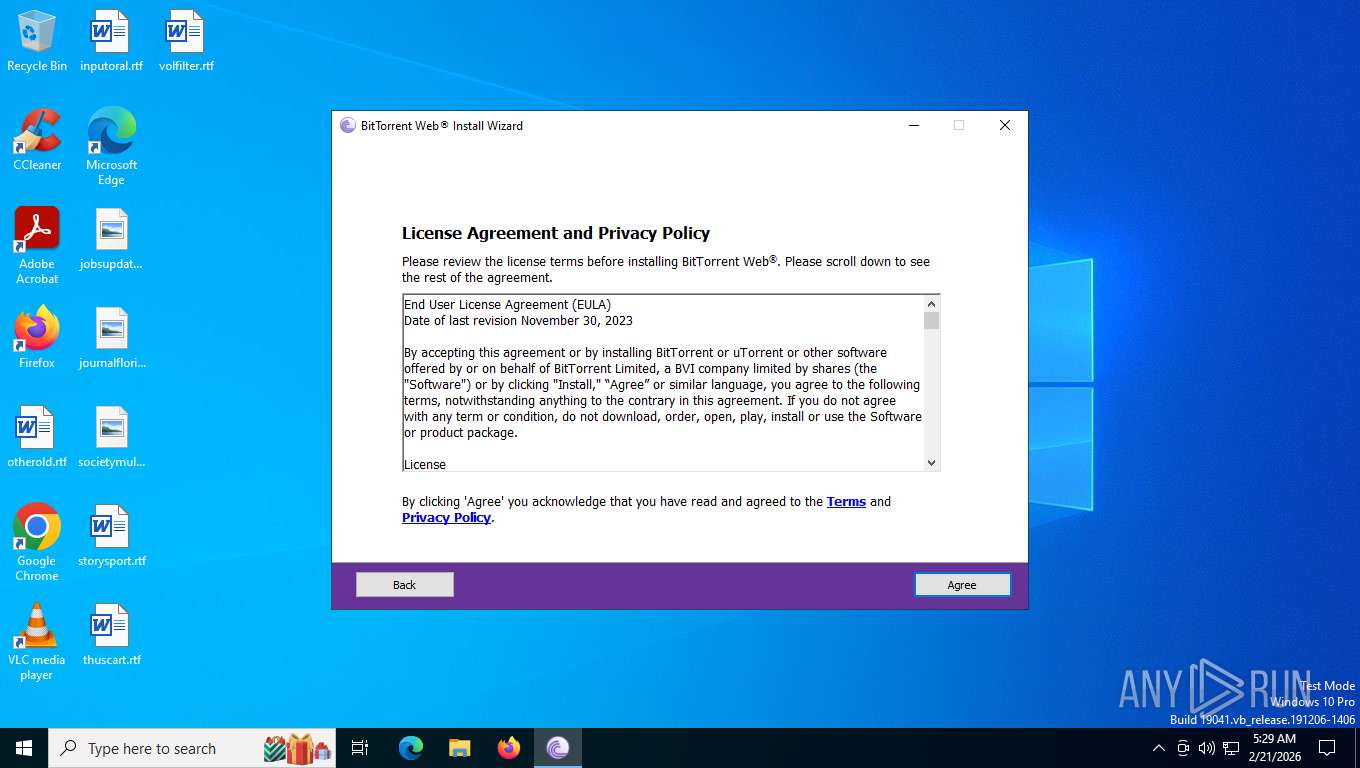Click the Agree button

962,585
